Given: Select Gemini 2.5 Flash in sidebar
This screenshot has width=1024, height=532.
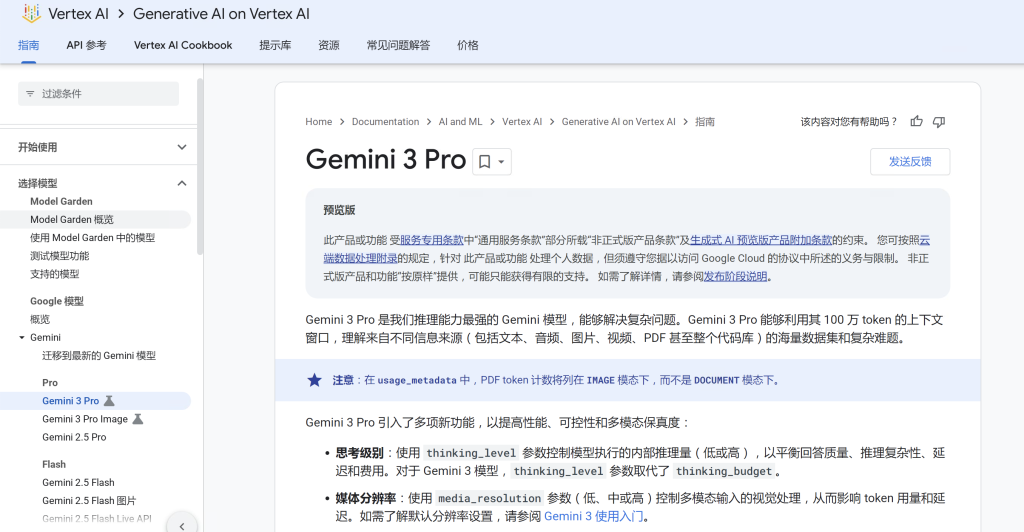Looking at the screenshot, I should [78, 482].
